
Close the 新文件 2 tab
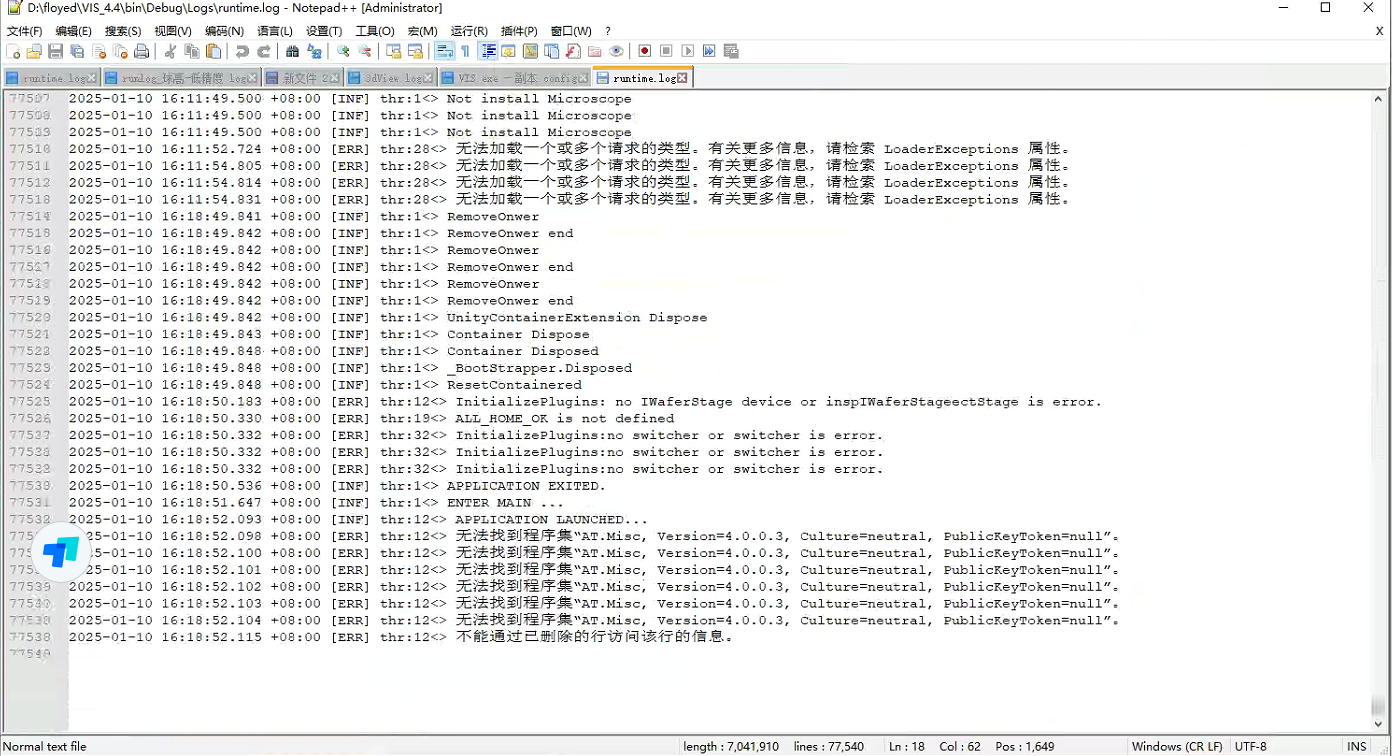pos(335,78)
